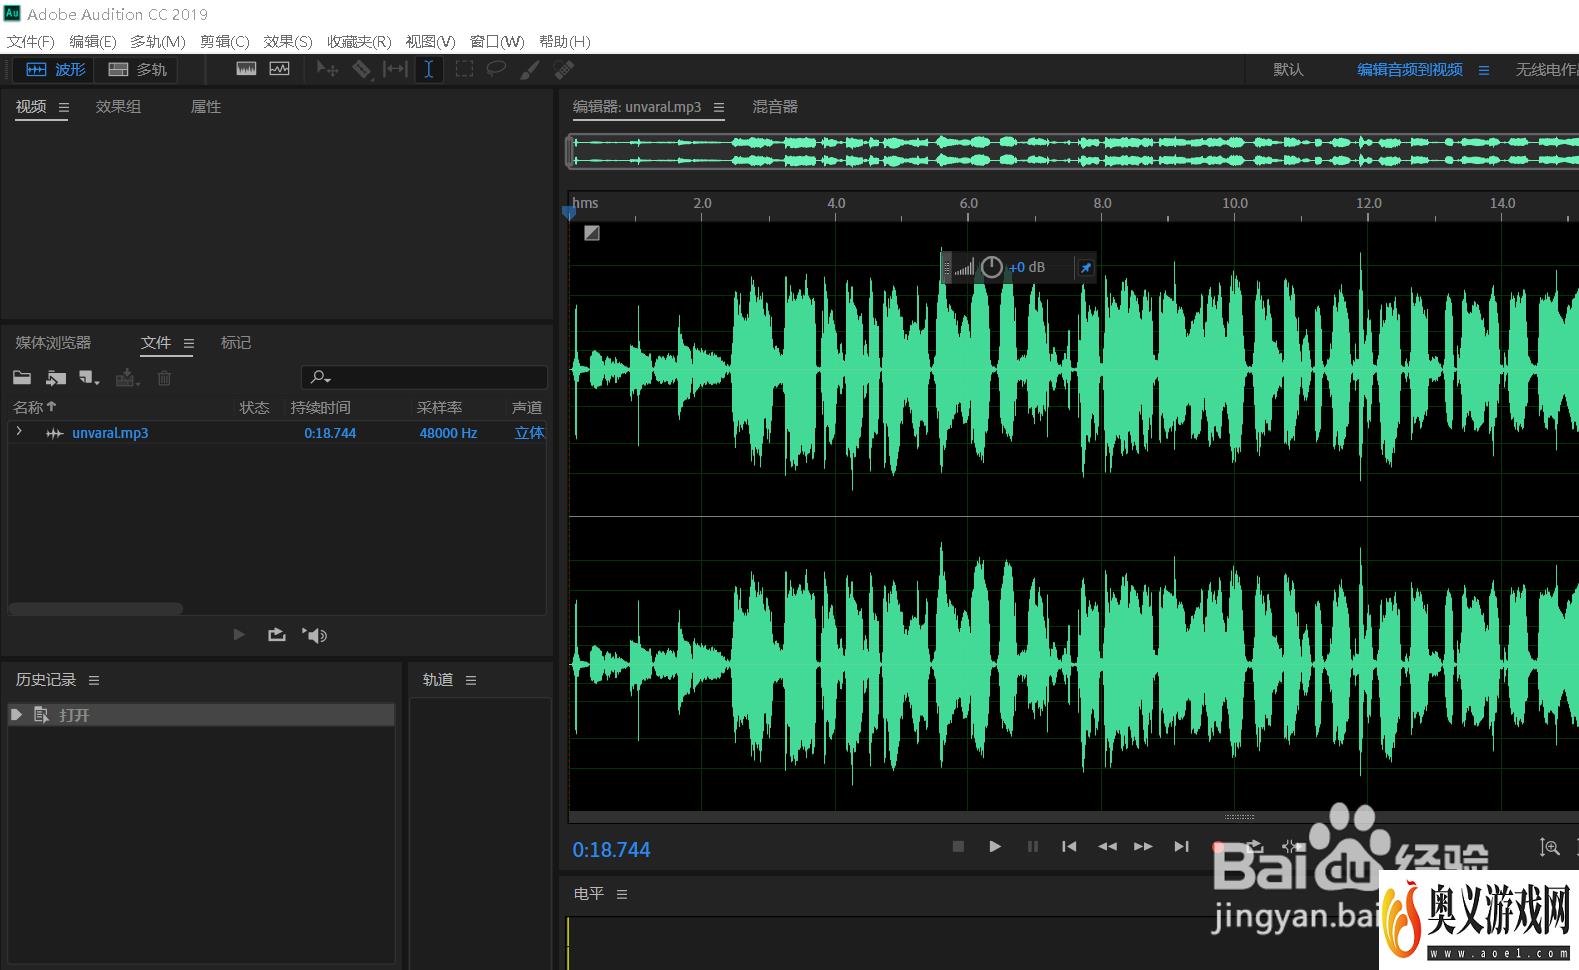
Task: Open edit-audio-to-video workspace menu
Action: (x=1484, y=70)
